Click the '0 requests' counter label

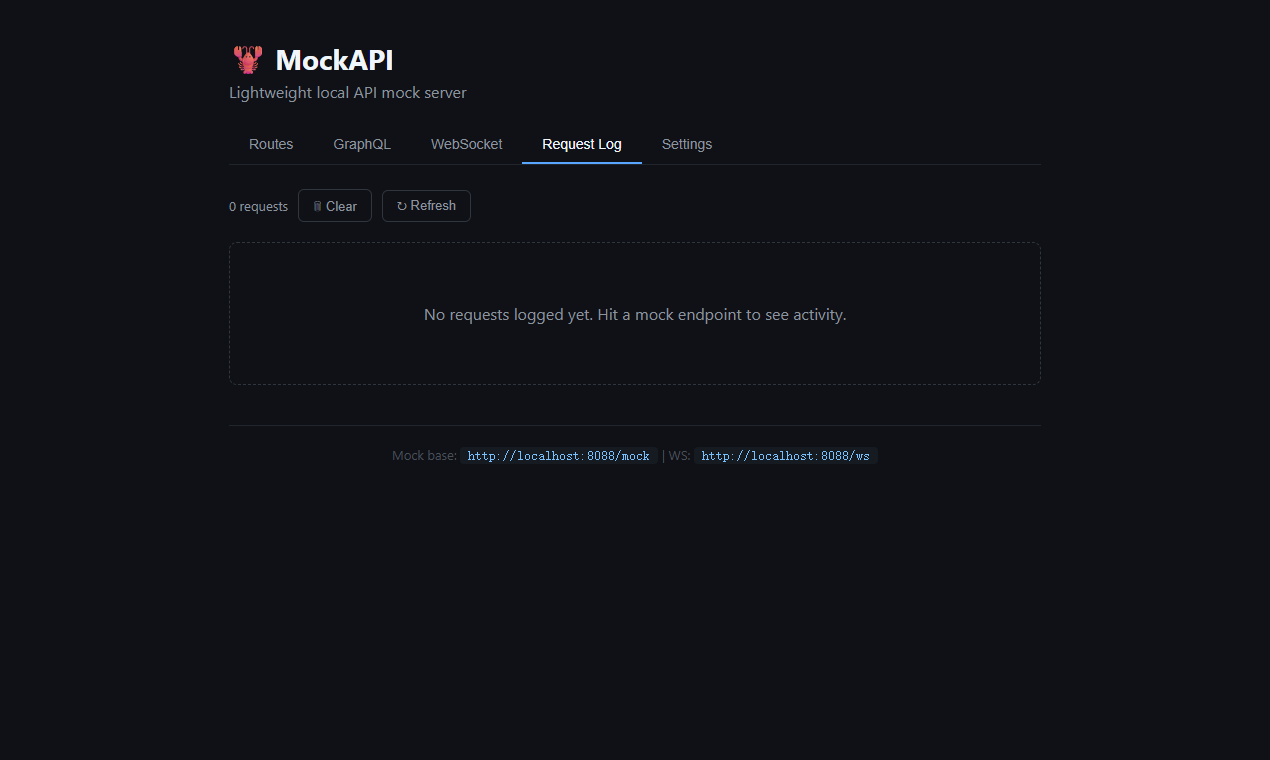click(x=258, y=206)
